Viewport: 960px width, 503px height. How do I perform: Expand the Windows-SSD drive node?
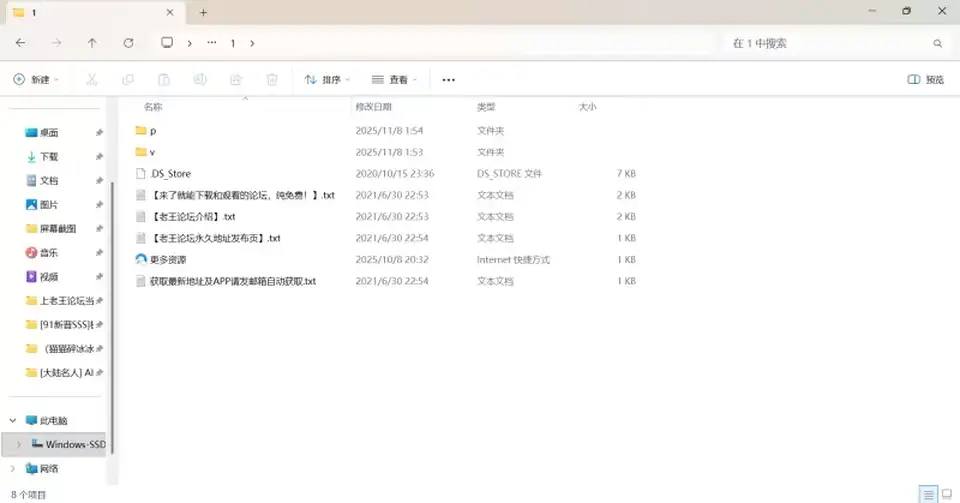click(x=18, y=444)
